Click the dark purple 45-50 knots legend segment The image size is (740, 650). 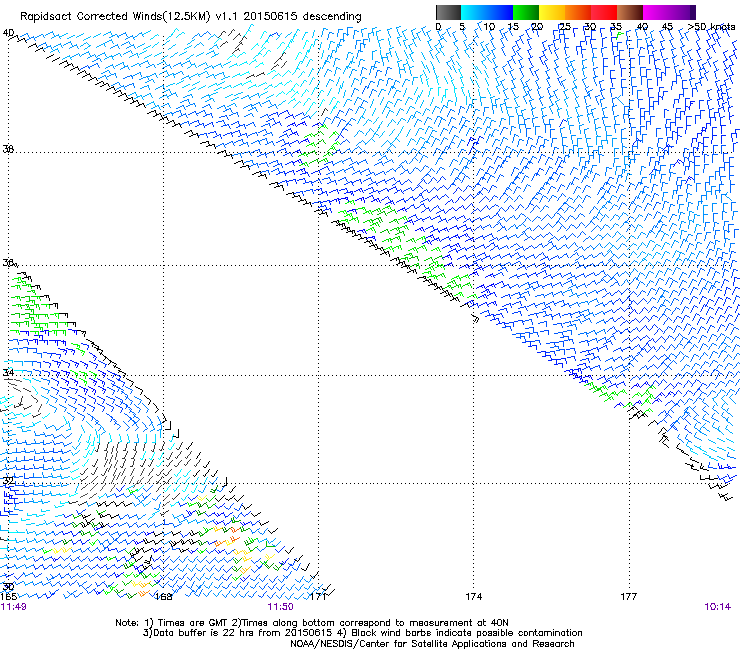tap(682, 12)
